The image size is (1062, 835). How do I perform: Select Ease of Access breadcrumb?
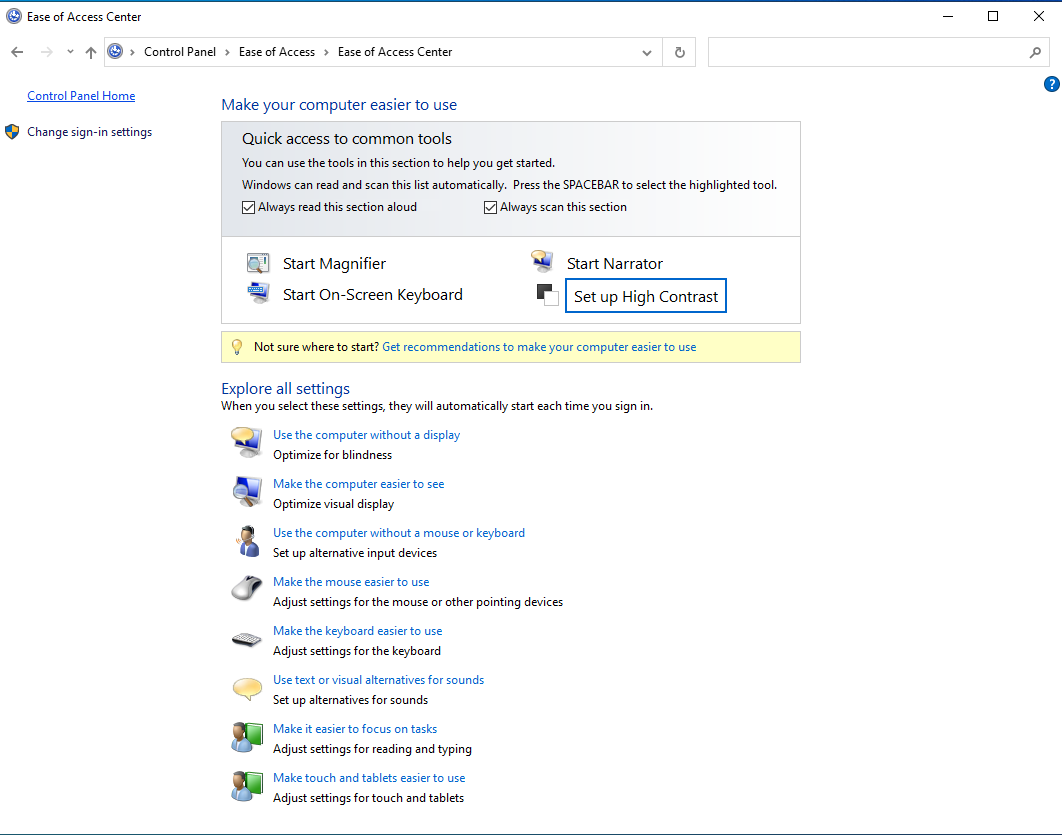point(276,52)
